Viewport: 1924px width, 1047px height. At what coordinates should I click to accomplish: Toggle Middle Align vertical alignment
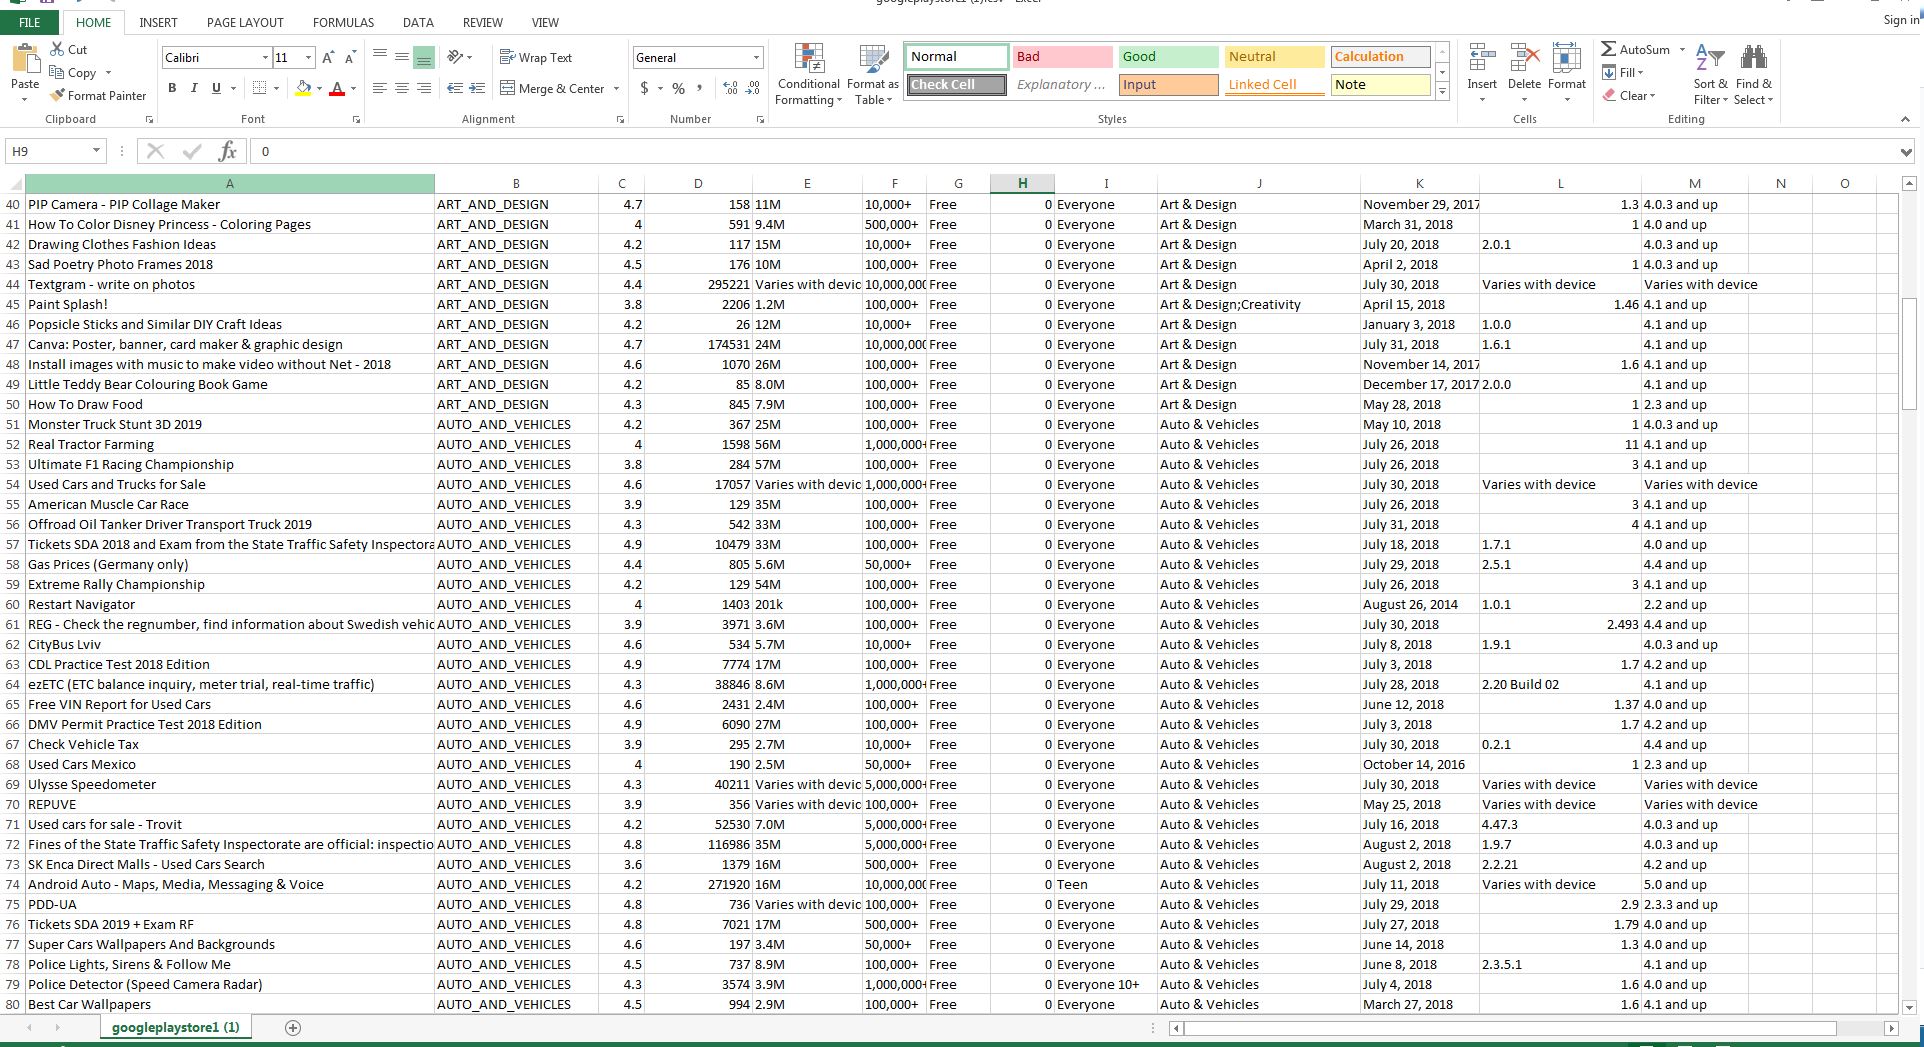(401, 57)
